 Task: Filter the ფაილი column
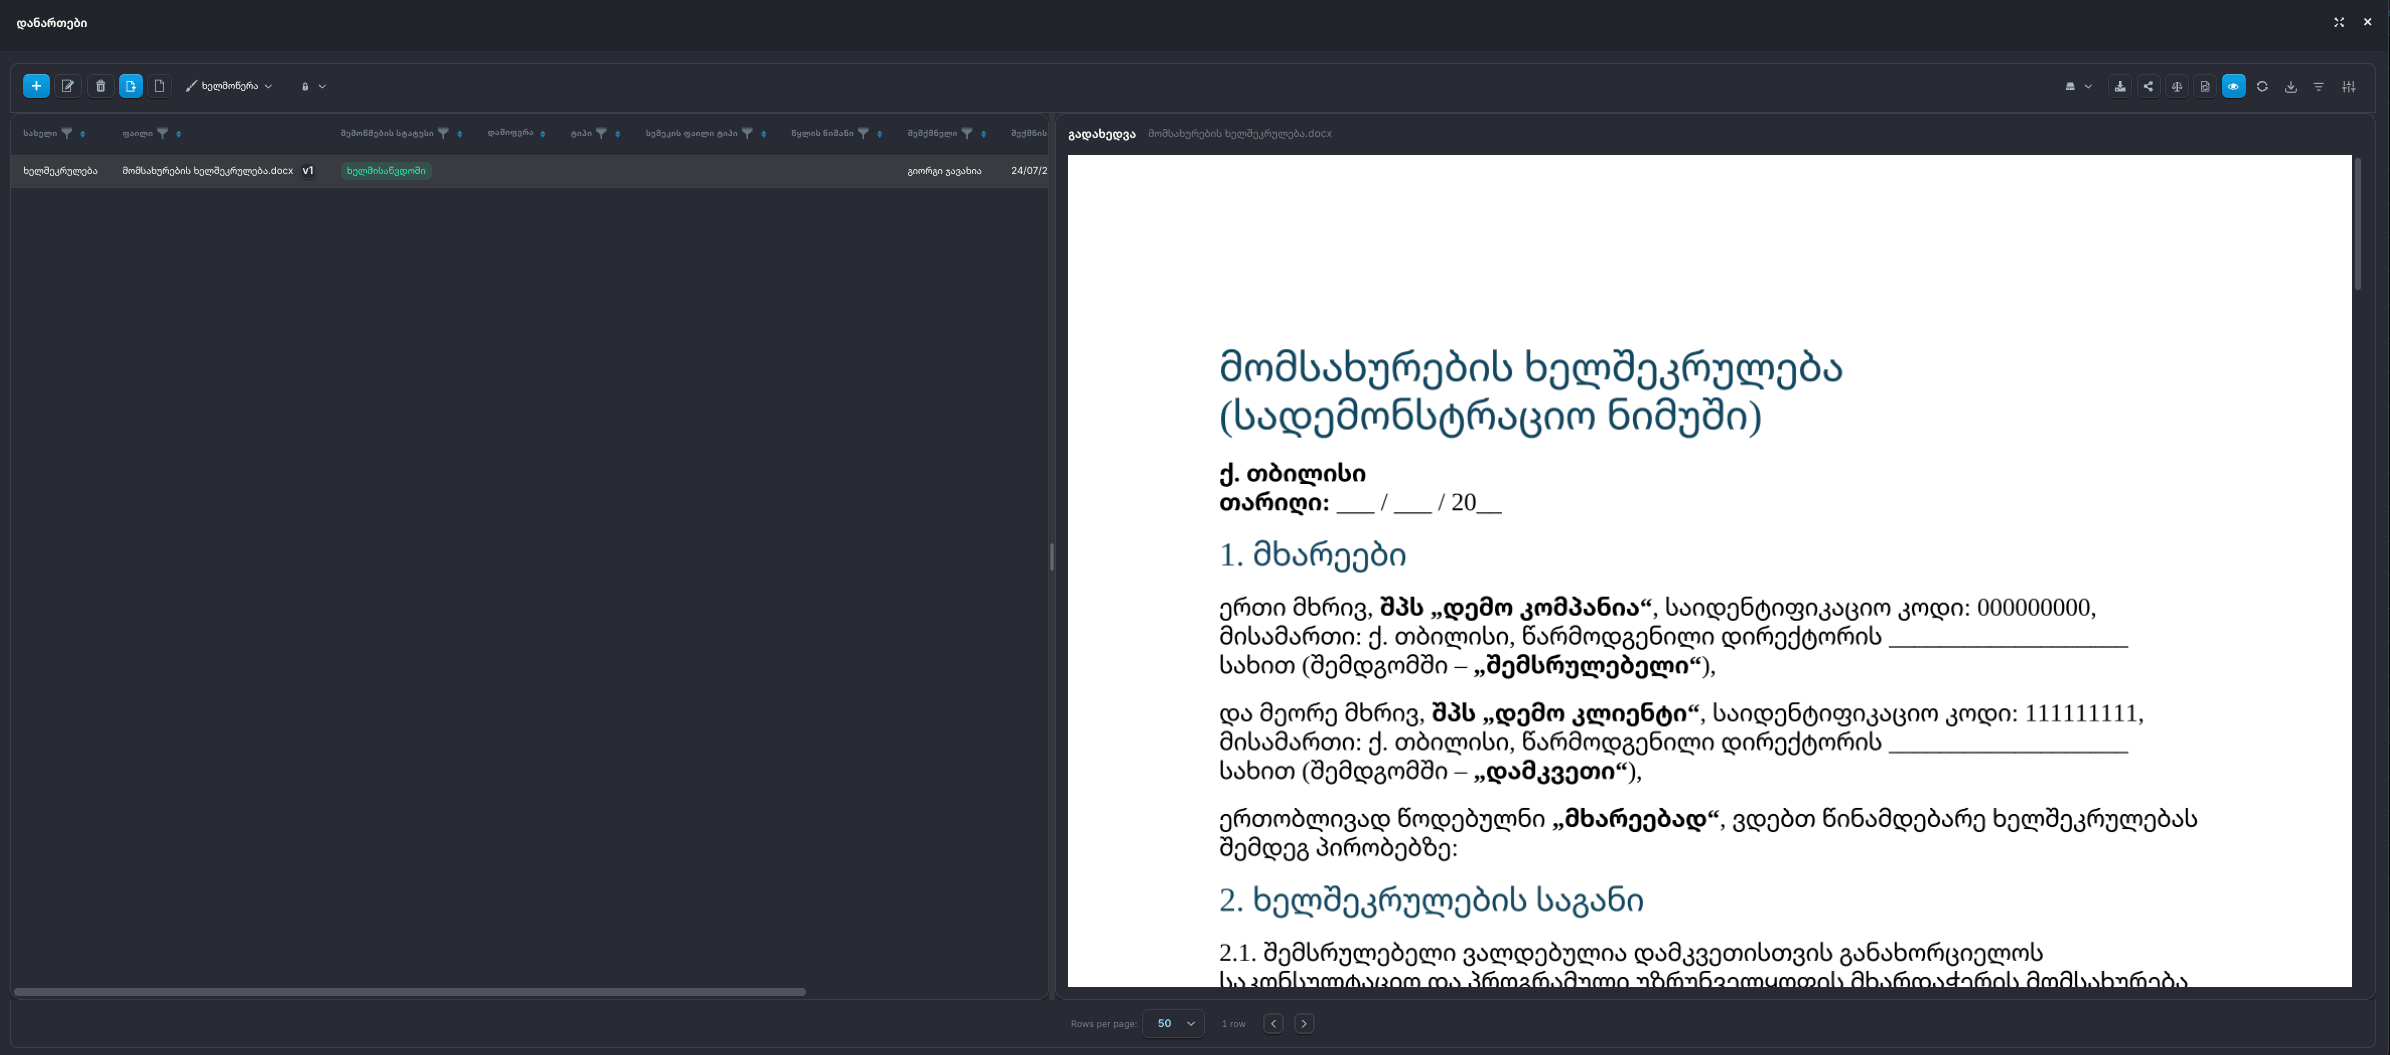162,133
